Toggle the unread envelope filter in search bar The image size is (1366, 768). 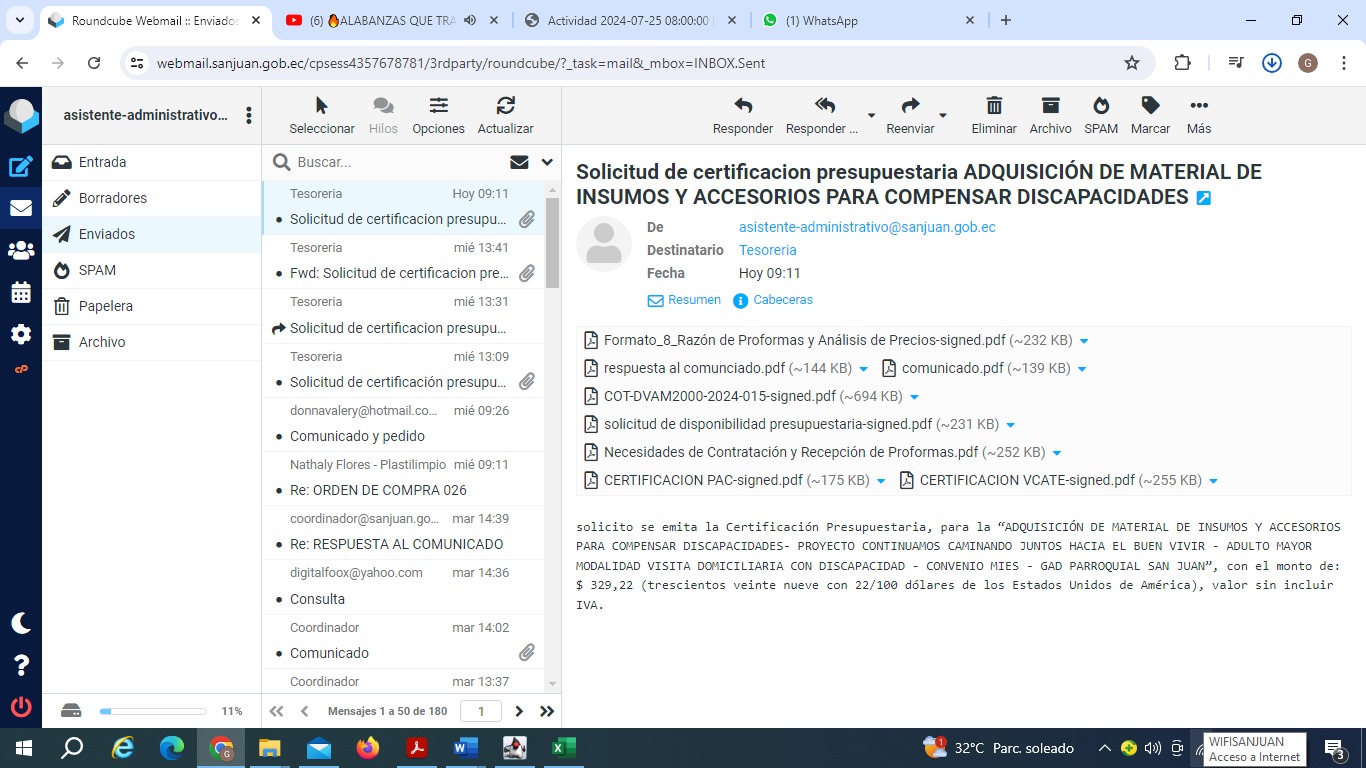[519, 162]
